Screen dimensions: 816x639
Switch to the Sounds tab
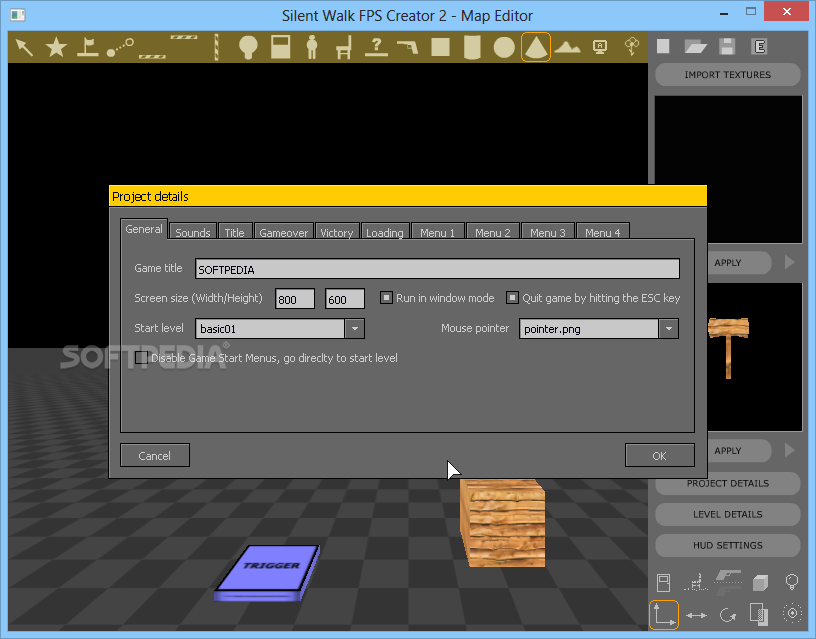(193, 232)
